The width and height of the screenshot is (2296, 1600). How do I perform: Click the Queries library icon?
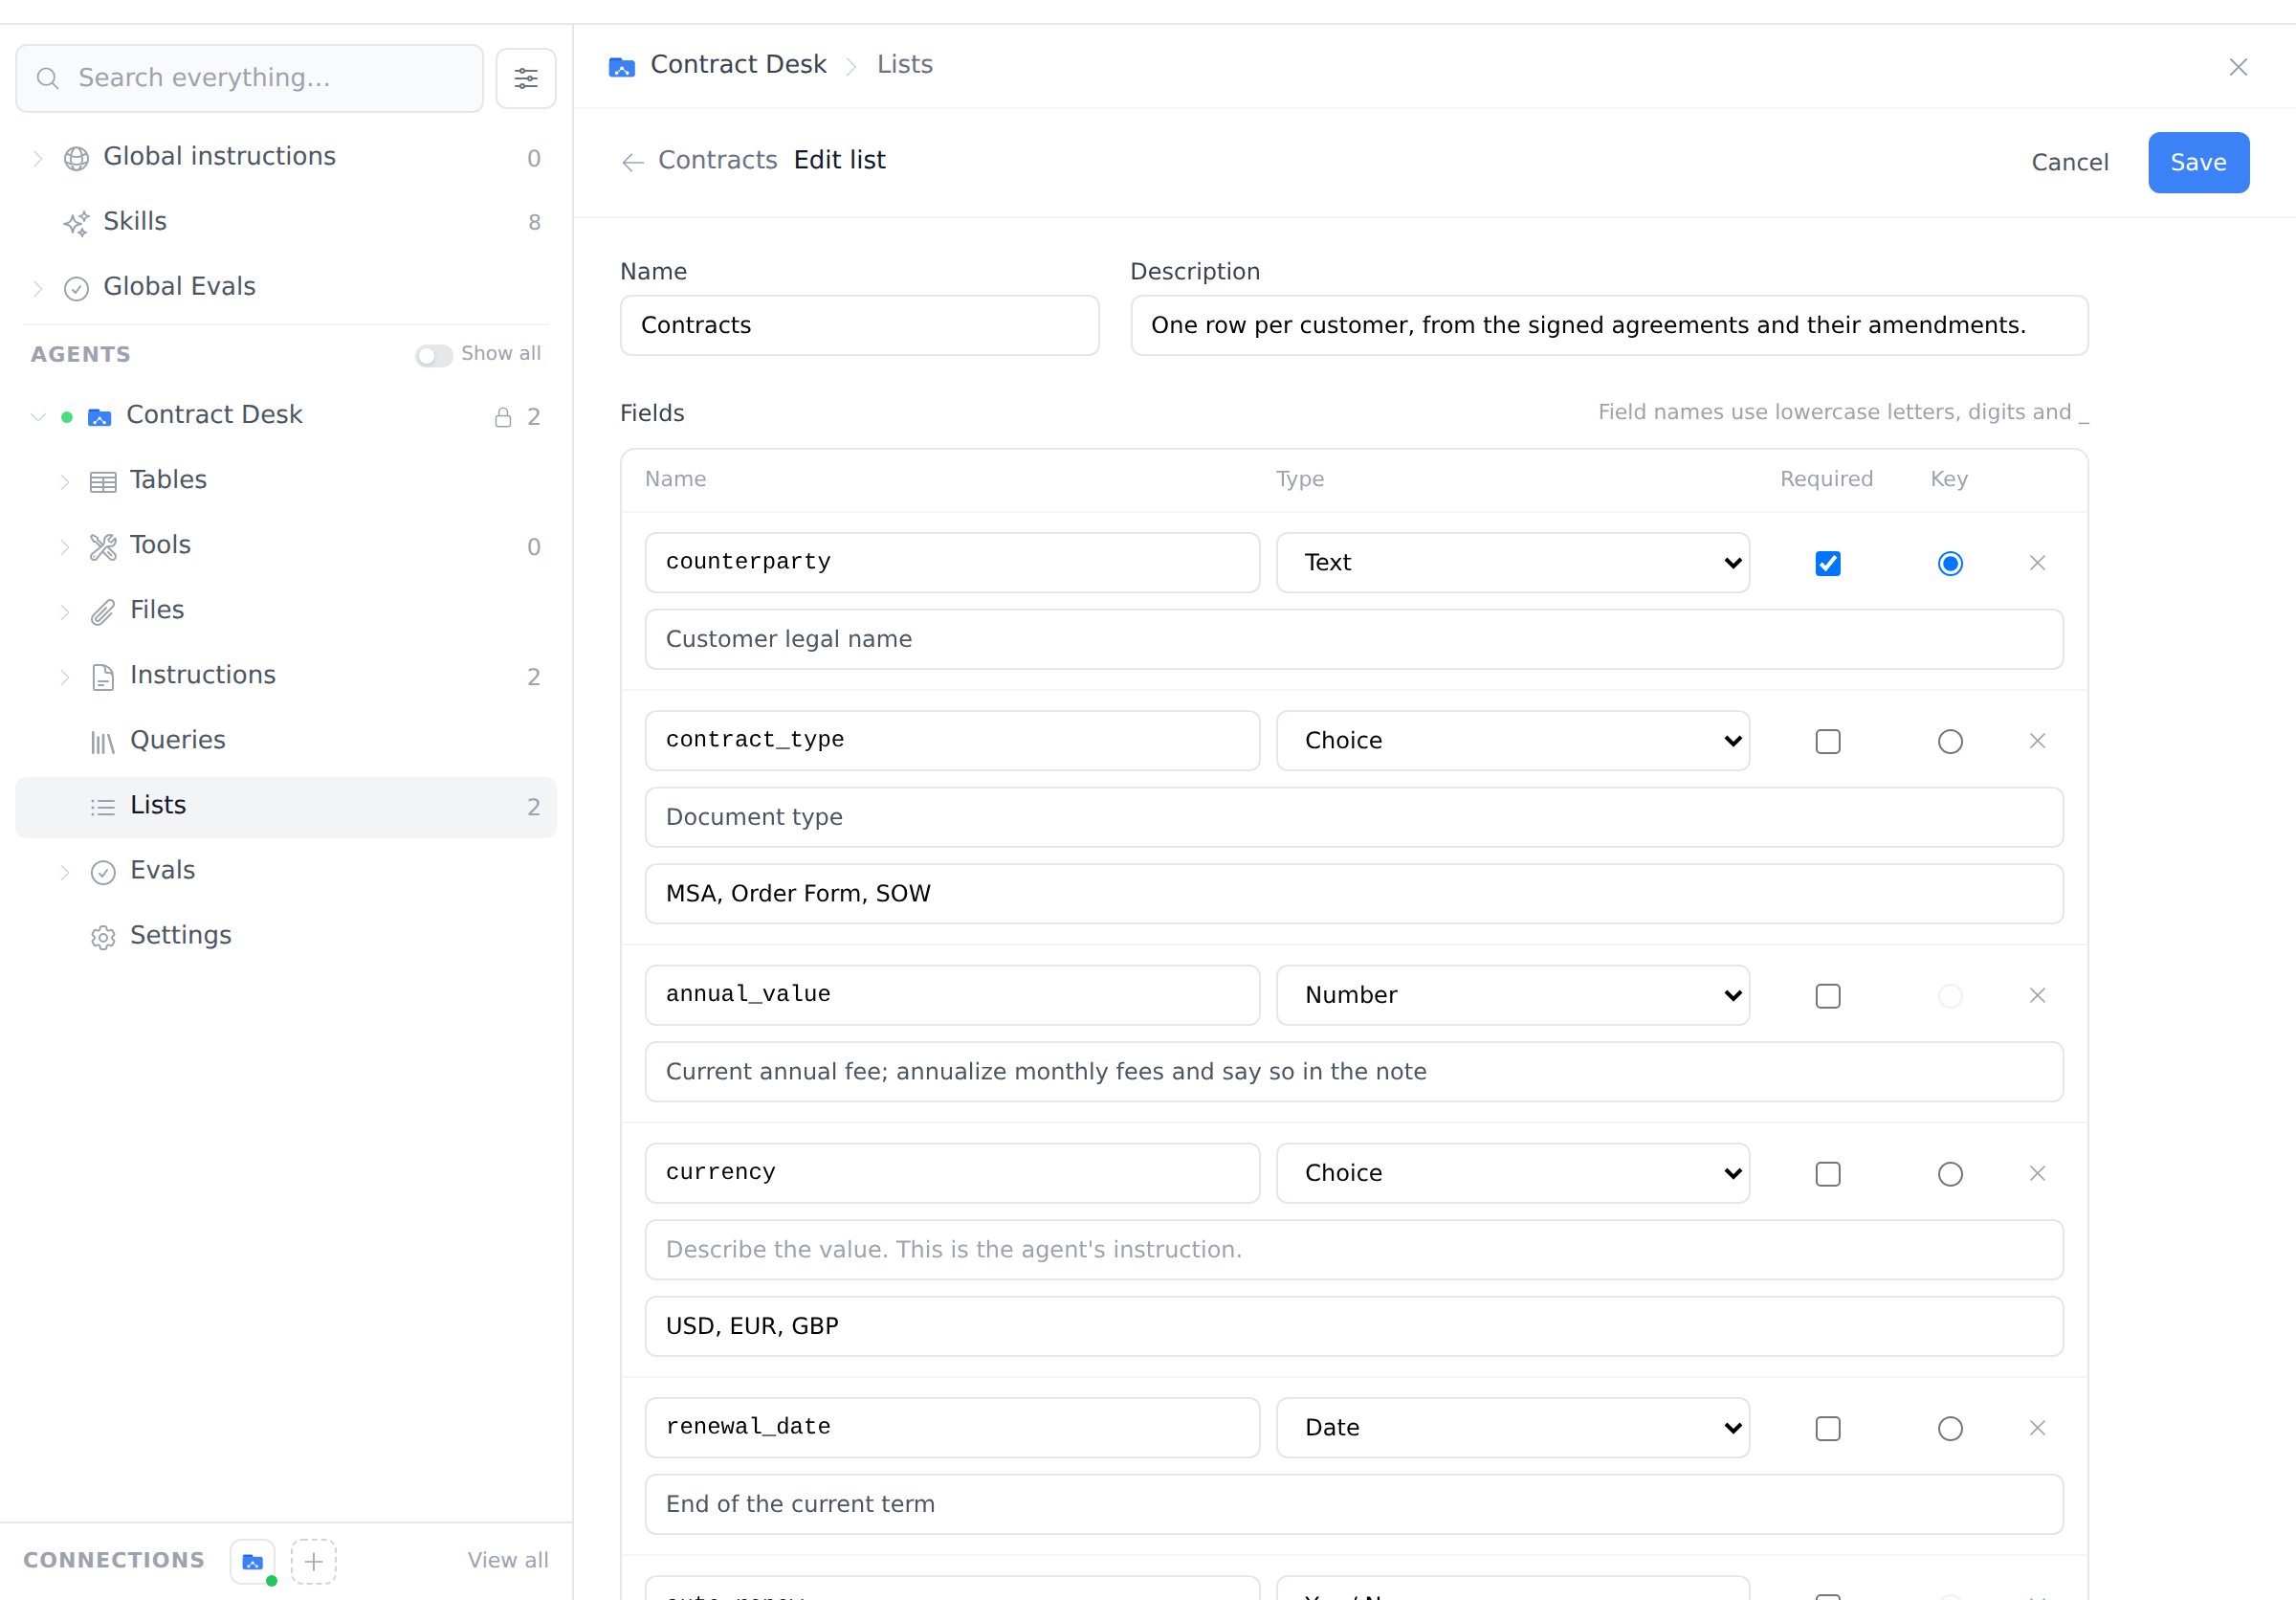click(103, 742)
